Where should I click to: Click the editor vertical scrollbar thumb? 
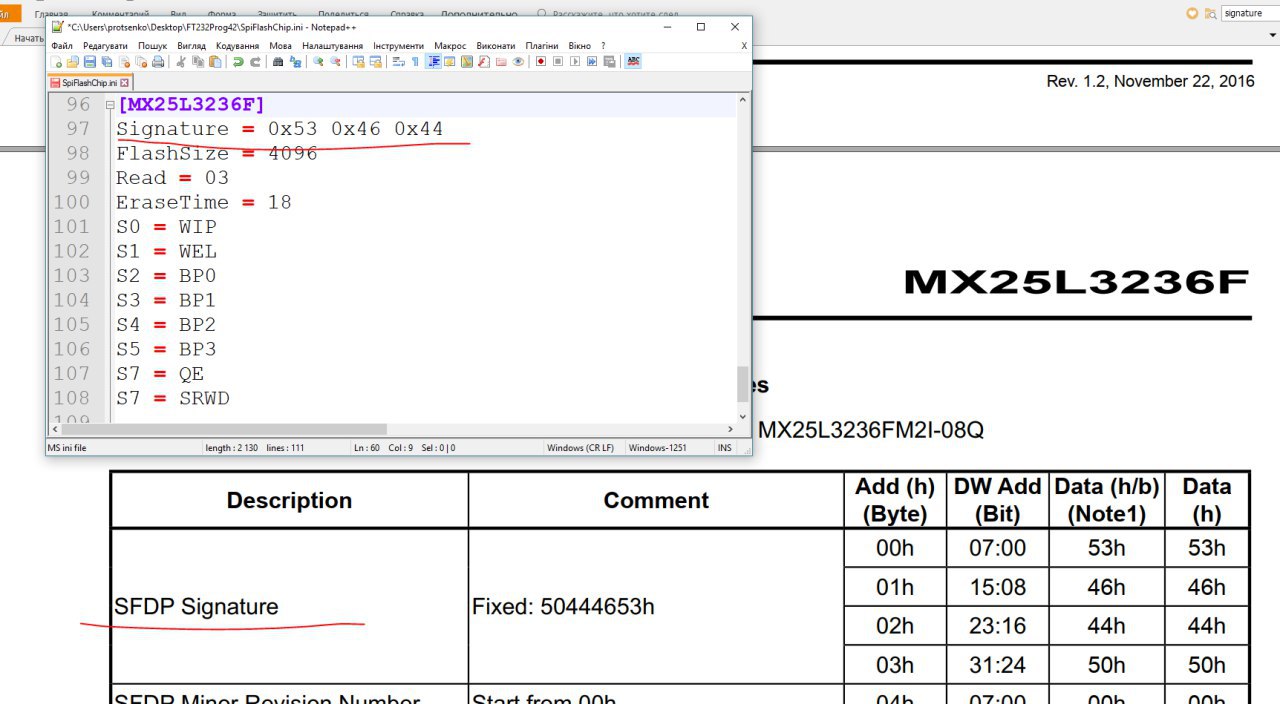click(x=742, y=383)
